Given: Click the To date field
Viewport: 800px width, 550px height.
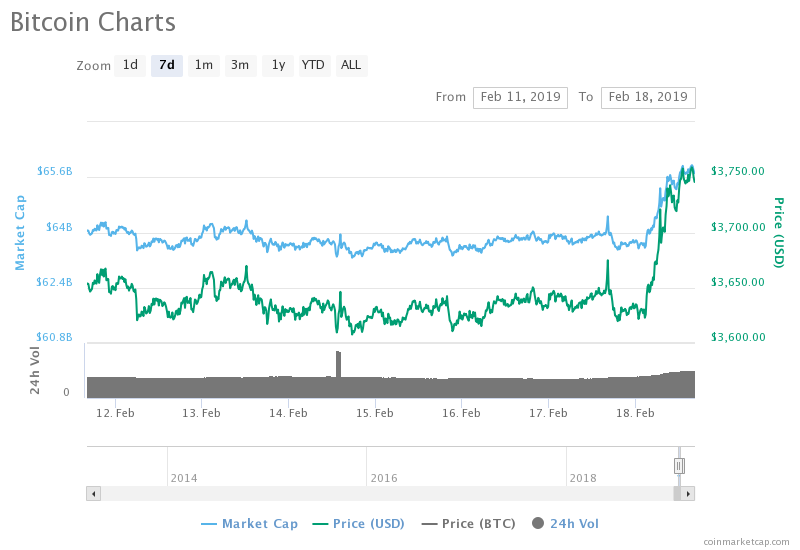Looking at the screenshot, I should pyautogui.click(x=648, y=97).
